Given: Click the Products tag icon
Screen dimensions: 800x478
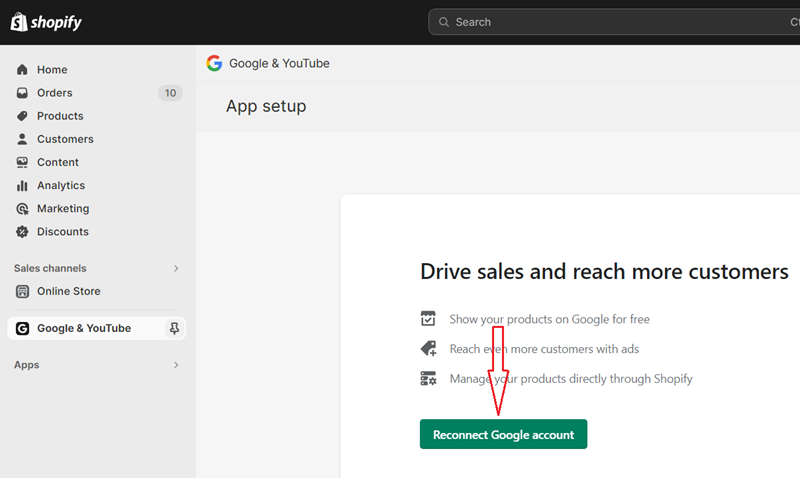Looking at the screenshot, I should [x=22, y=116].
